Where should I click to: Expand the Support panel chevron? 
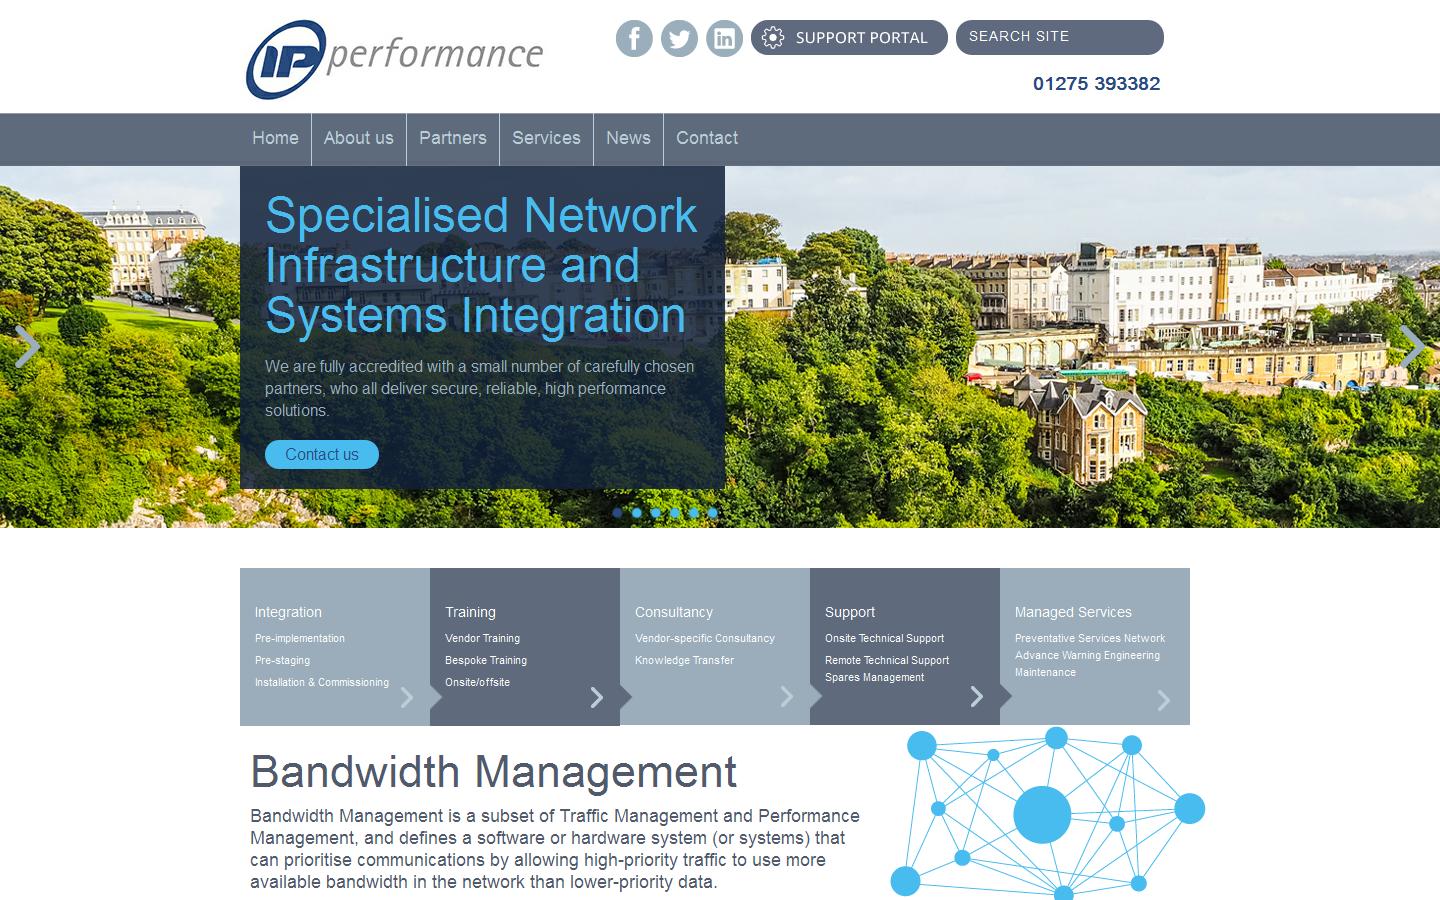click(x=976, y=697)
